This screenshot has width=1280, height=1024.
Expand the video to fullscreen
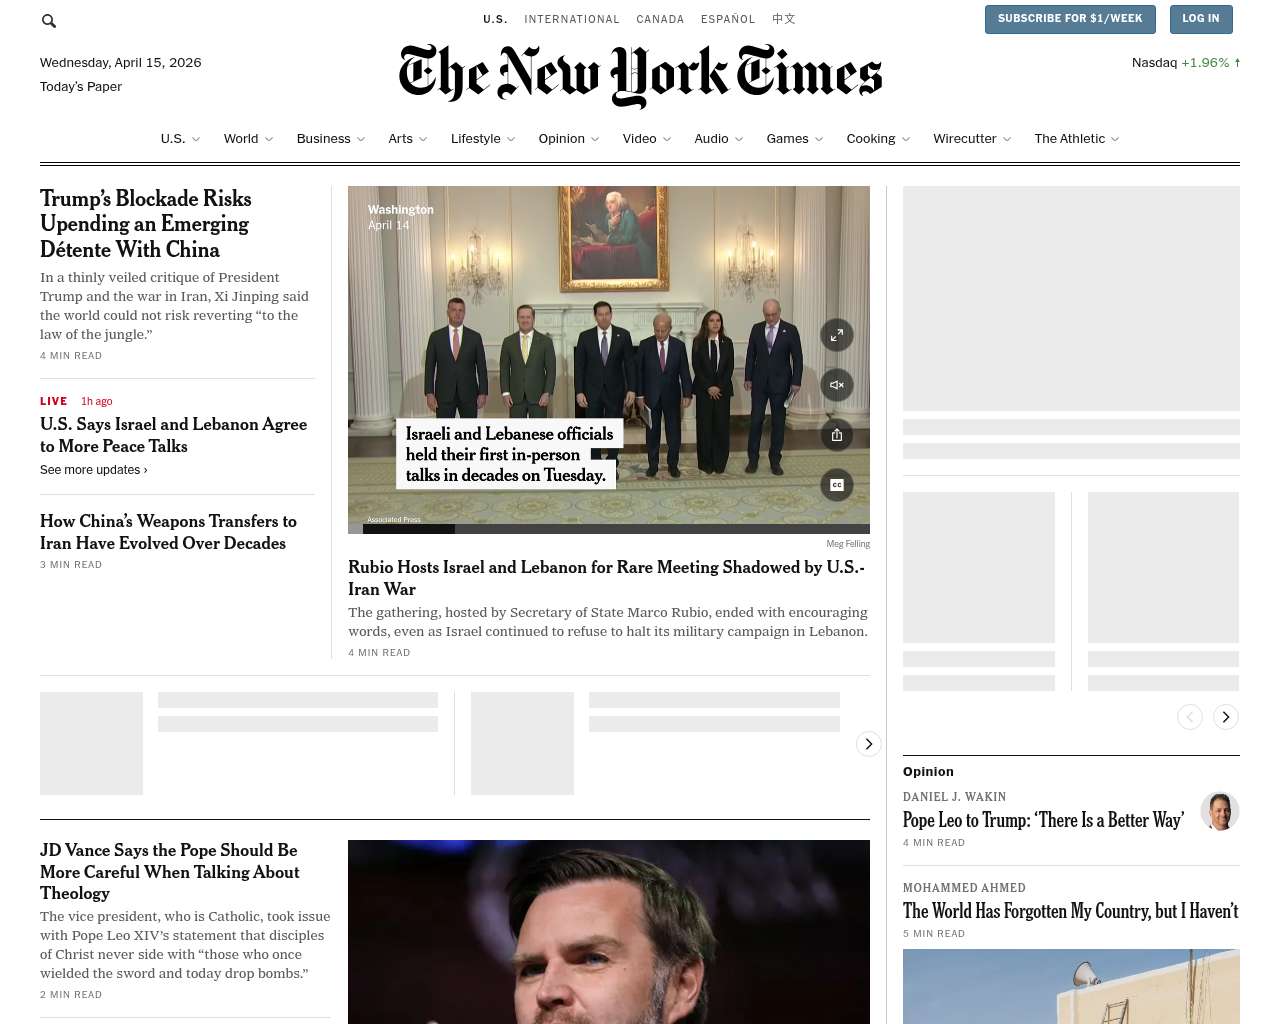click(837, 335)
